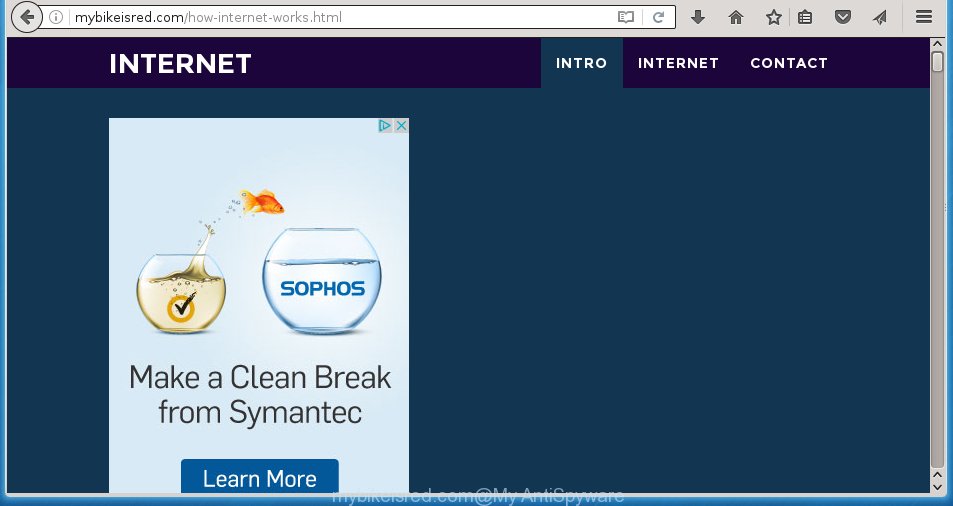Click the SOPHOS fishbowl image in ad
This screenshot has width=953, height=506.
(322, 281)
